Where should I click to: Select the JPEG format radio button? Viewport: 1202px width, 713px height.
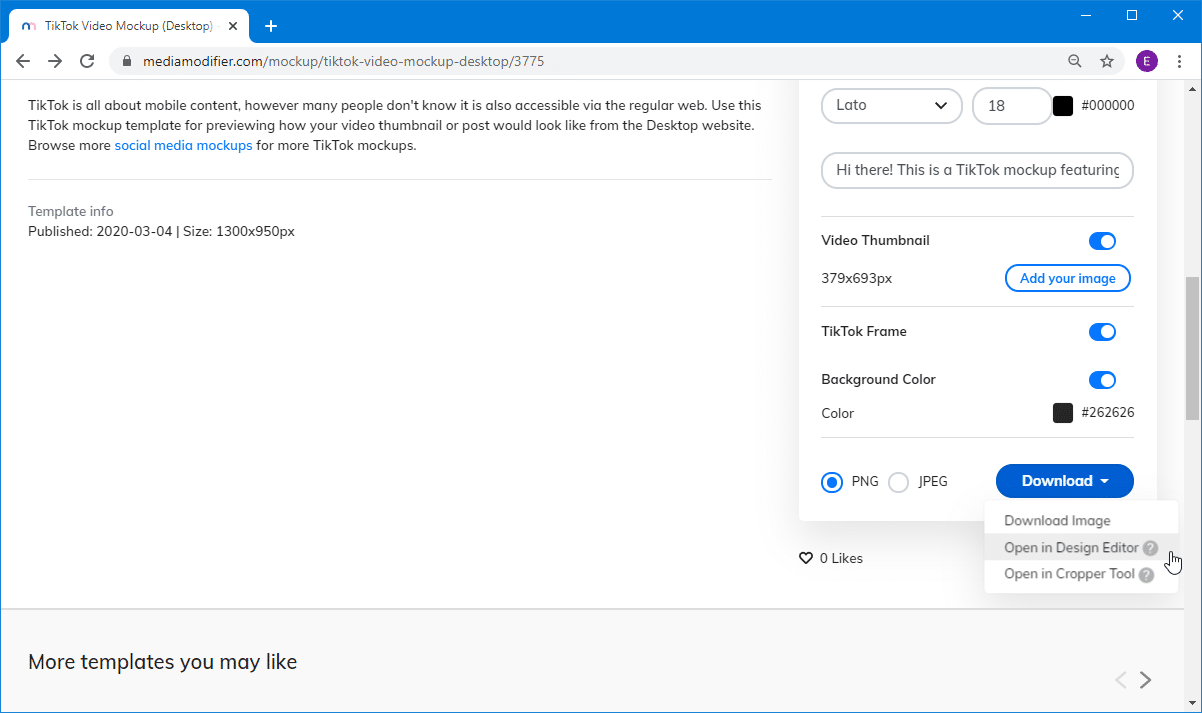[899, 482]
